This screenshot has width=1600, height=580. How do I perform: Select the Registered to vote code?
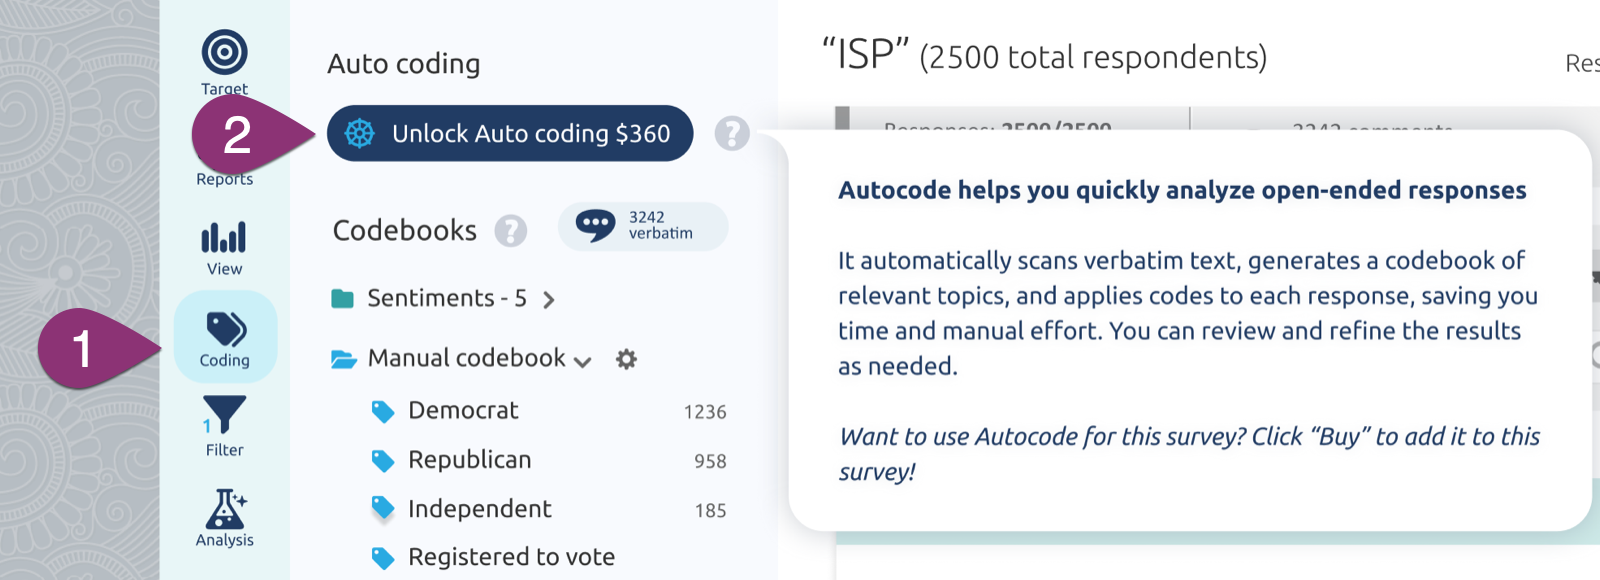click(x=511, y=557)
